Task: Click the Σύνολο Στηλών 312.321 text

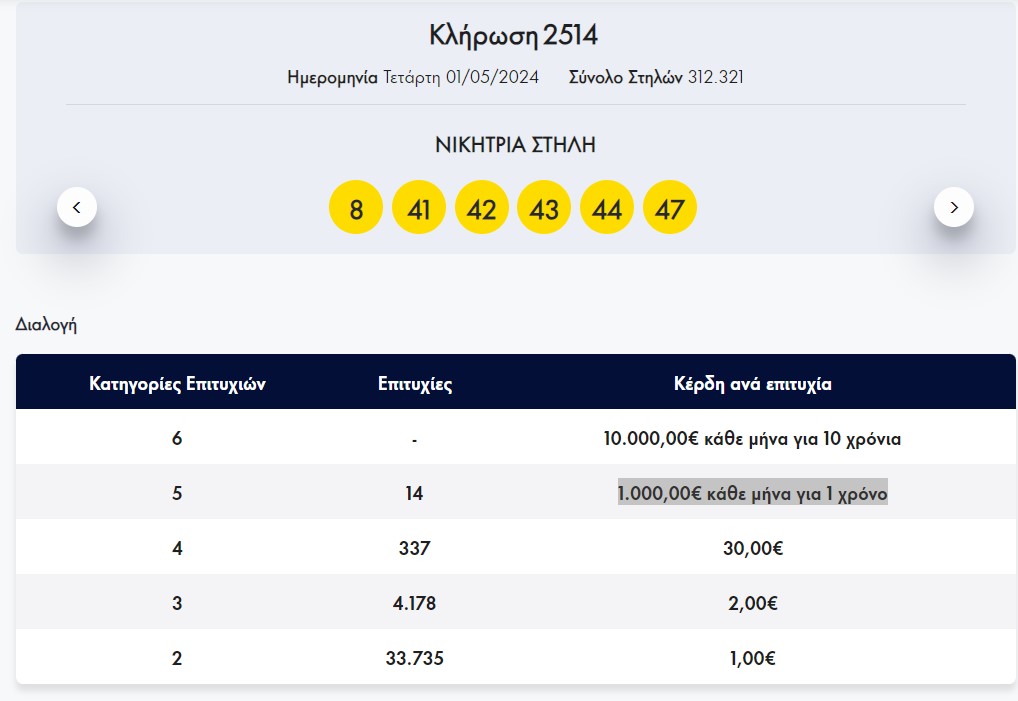Action: point(656,77)
